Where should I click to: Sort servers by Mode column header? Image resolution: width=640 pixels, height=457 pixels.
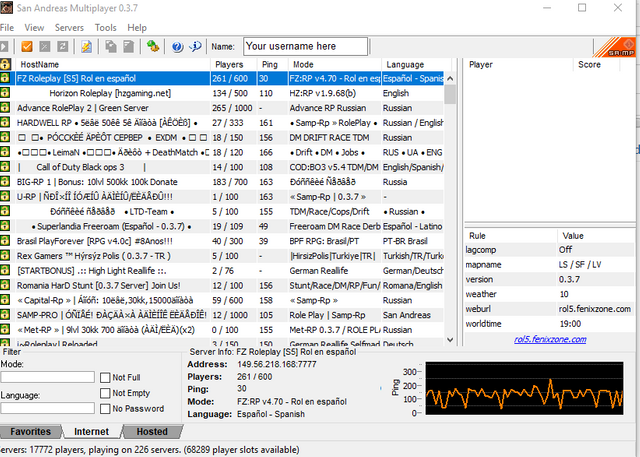click(x=335, y=64)
